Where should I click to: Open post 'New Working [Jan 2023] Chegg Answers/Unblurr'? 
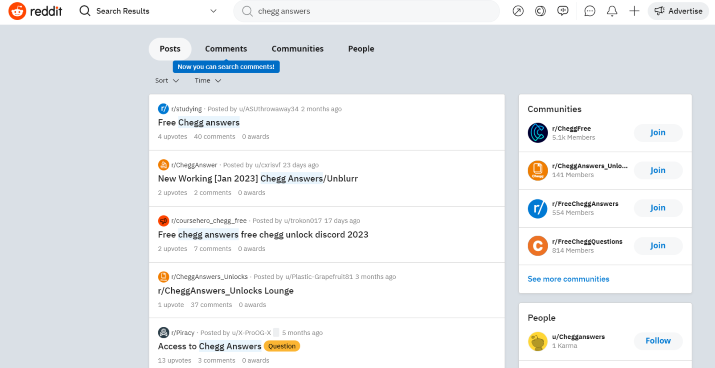pyautogui.click(x=258, y=179)
